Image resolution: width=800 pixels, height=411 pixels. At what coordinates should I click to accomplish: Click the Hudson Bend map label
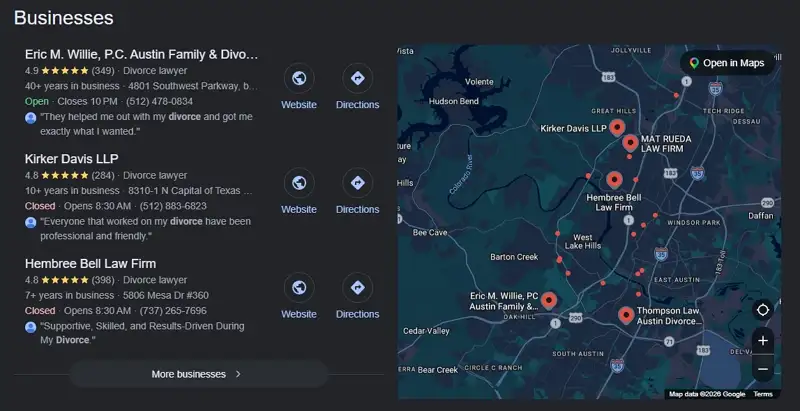pos(454,101)
